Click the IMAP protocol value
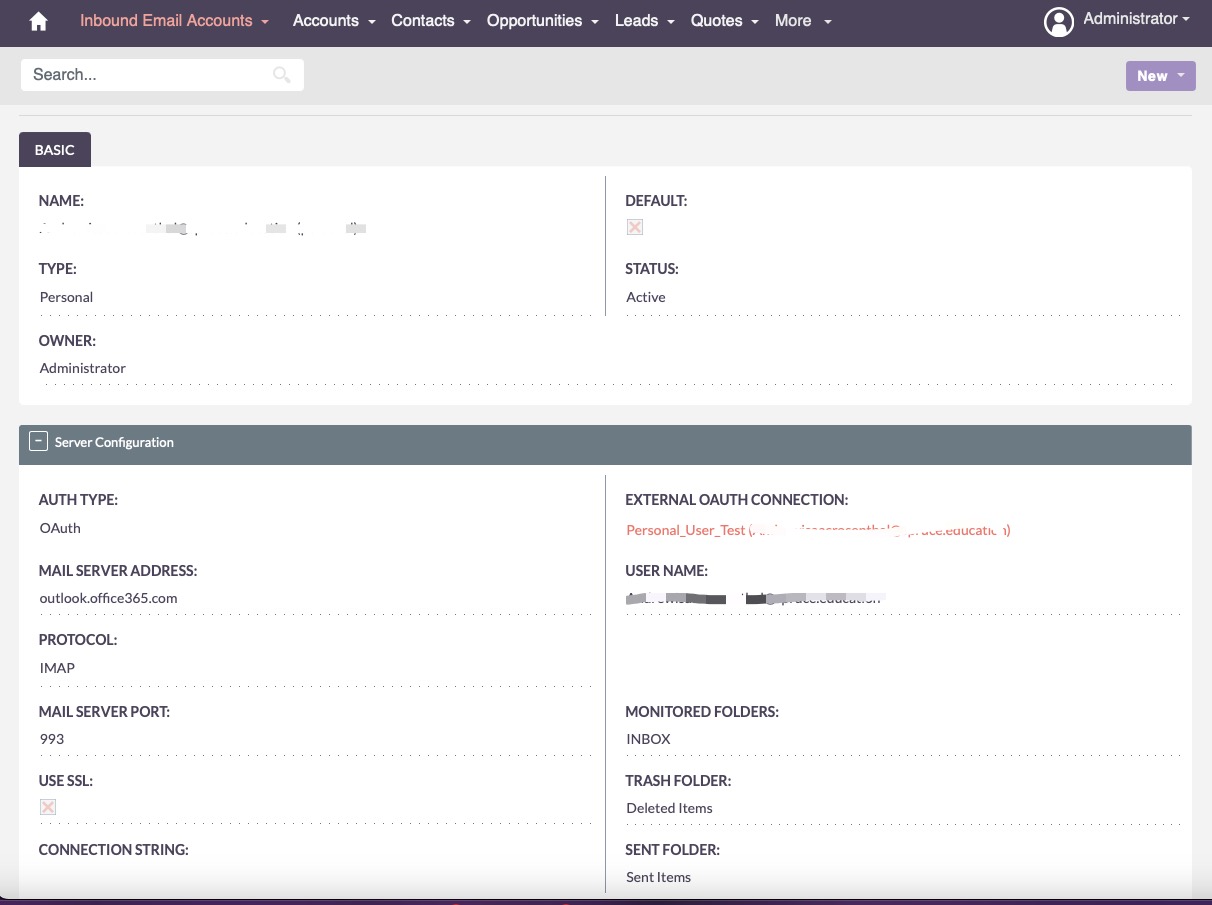Screen dimensions: 1212x905 pyautogui.click(x=57, y=668)
